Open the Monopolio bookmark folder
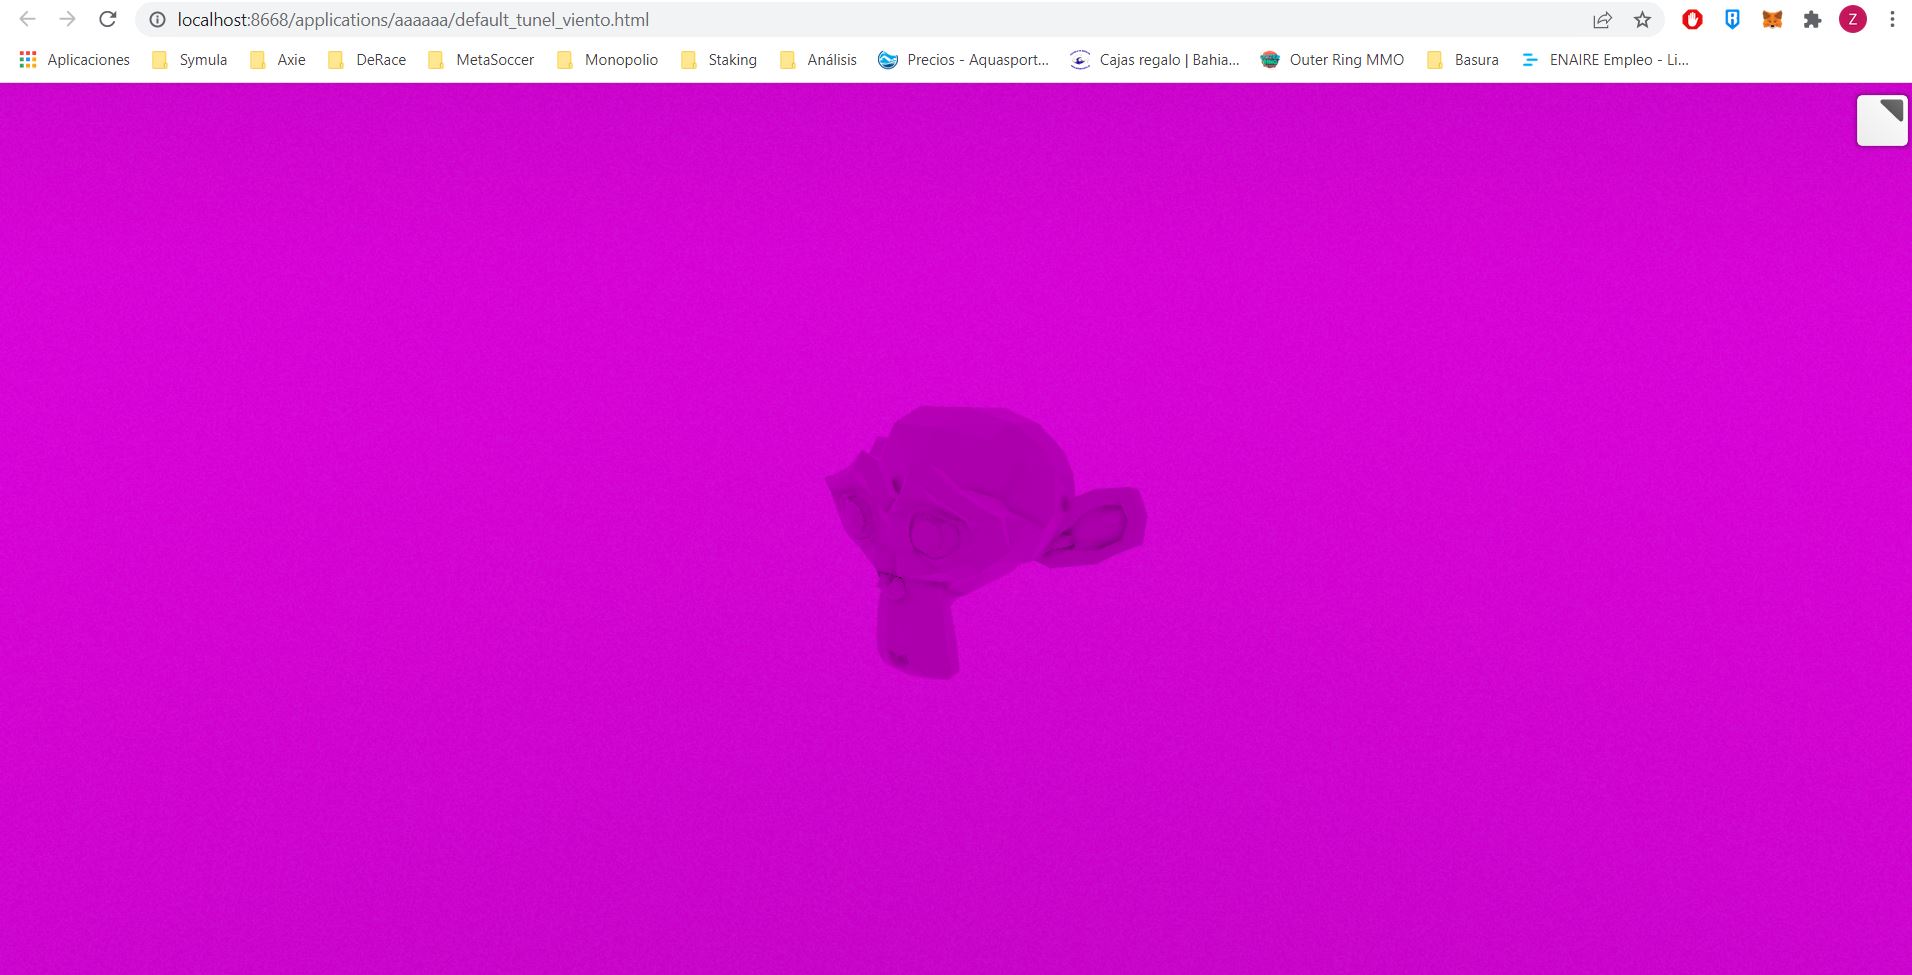The width and height of the screenshot is (1912, 975). pyautogui.click(x=608, y=60)
